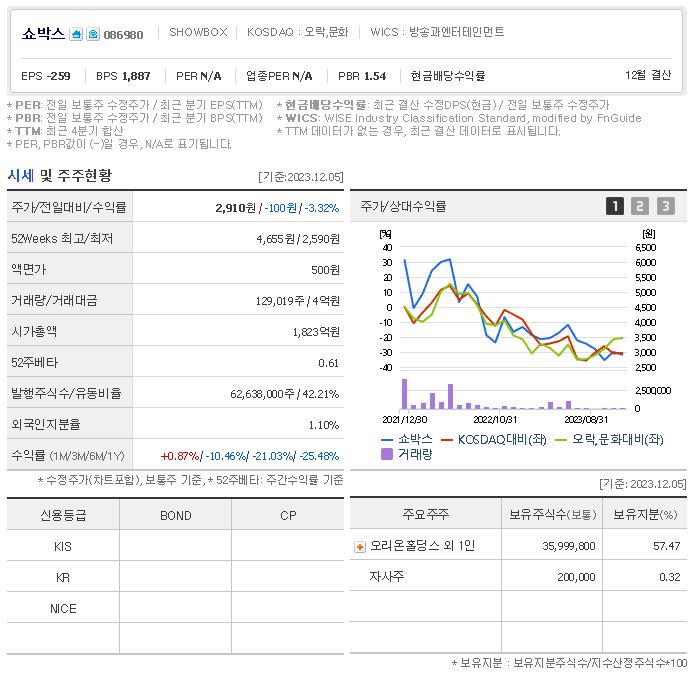Click the 주요주주 column header
The width and height of the screenshot is (691, 675).
[x=426, y=514]
